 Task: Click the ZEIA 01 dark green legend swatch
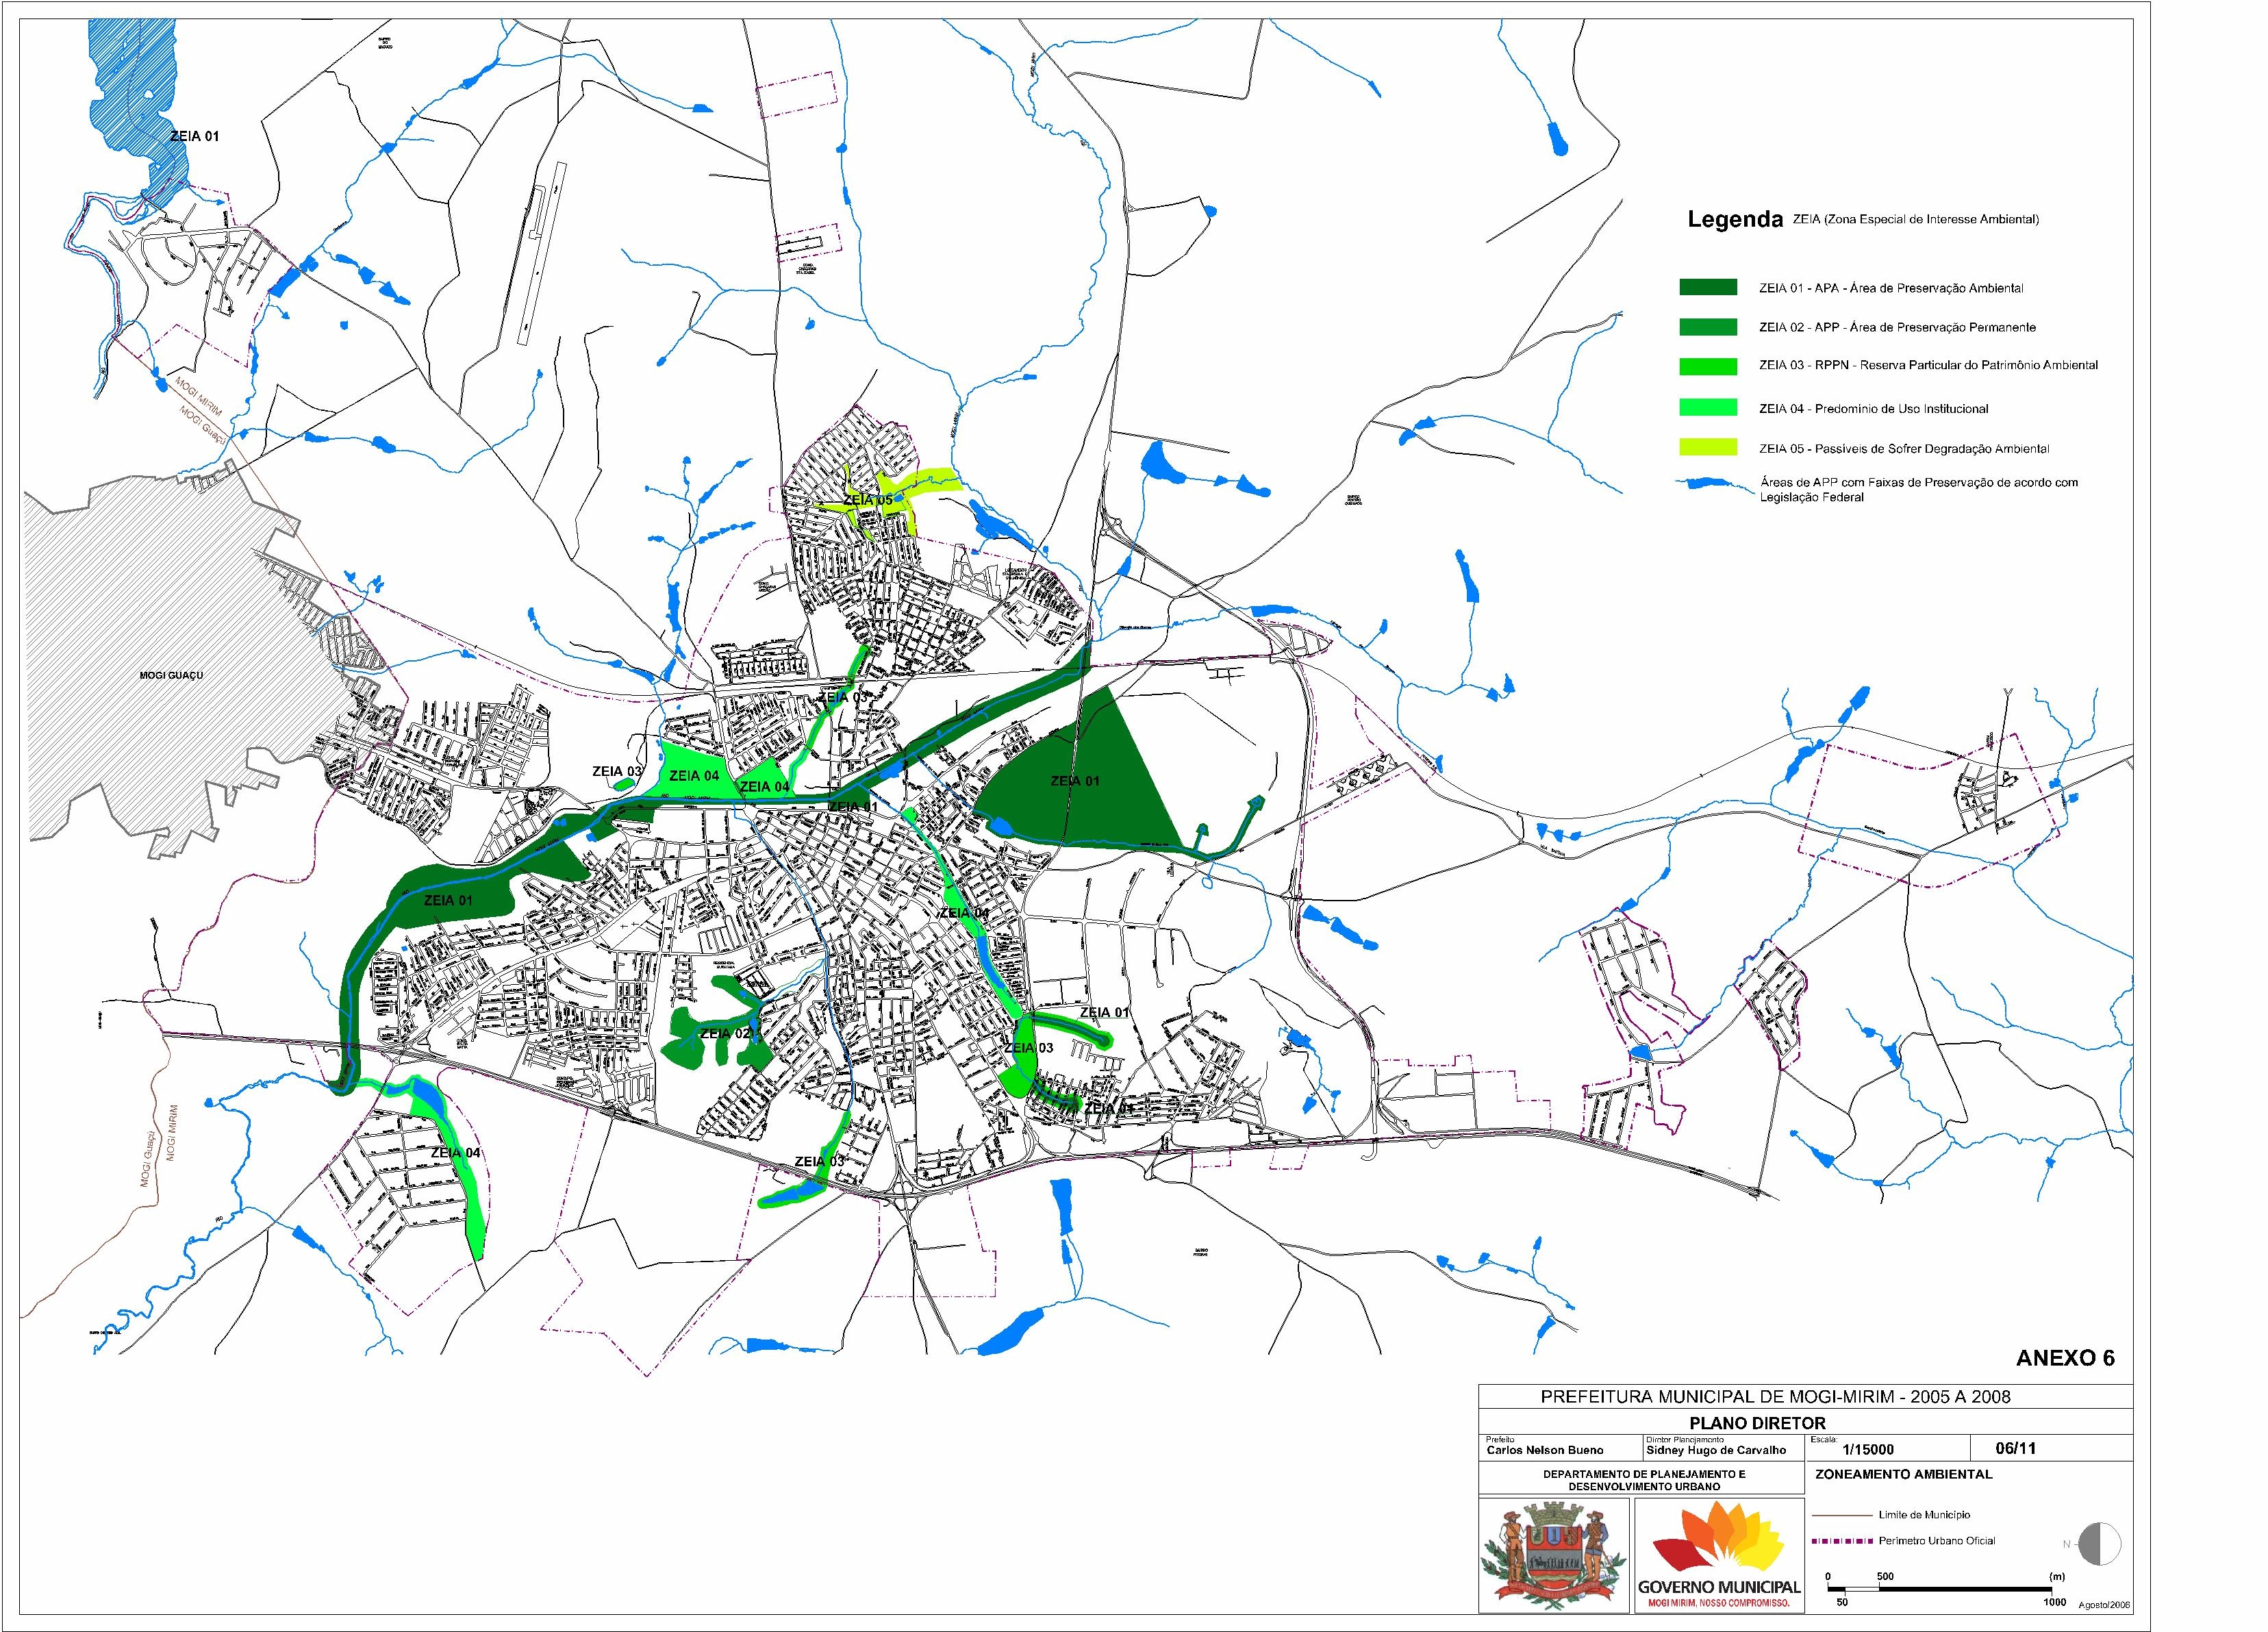coord(1708,288)
